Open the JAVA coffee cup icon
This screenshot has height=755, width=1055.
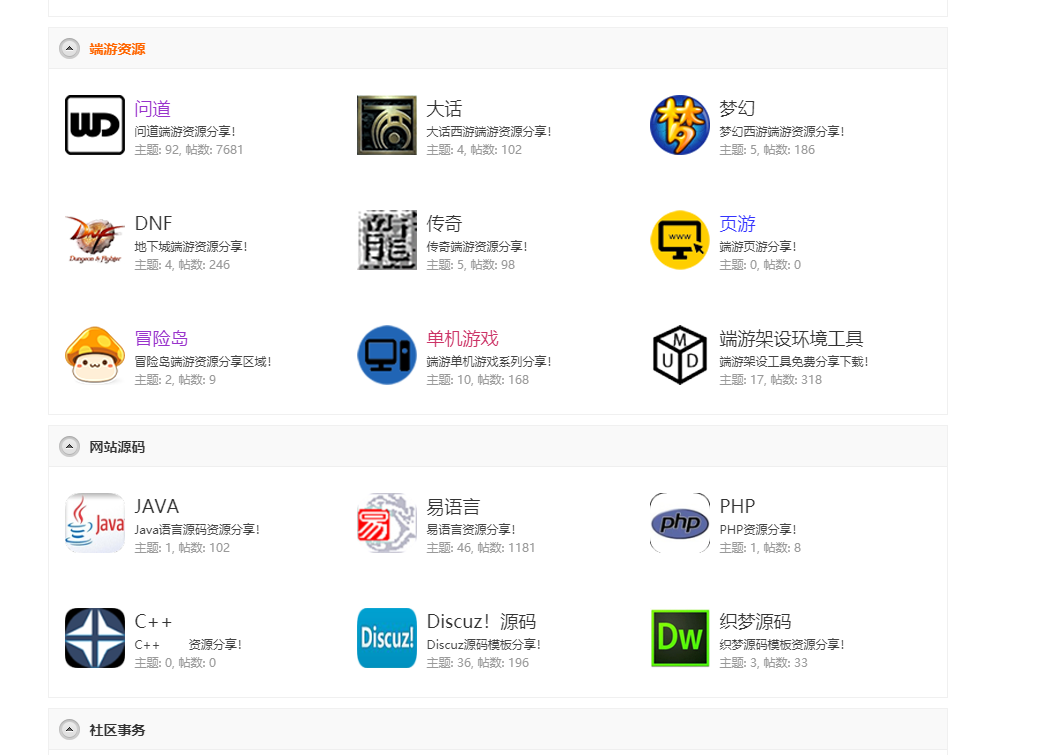pos(95,523)
